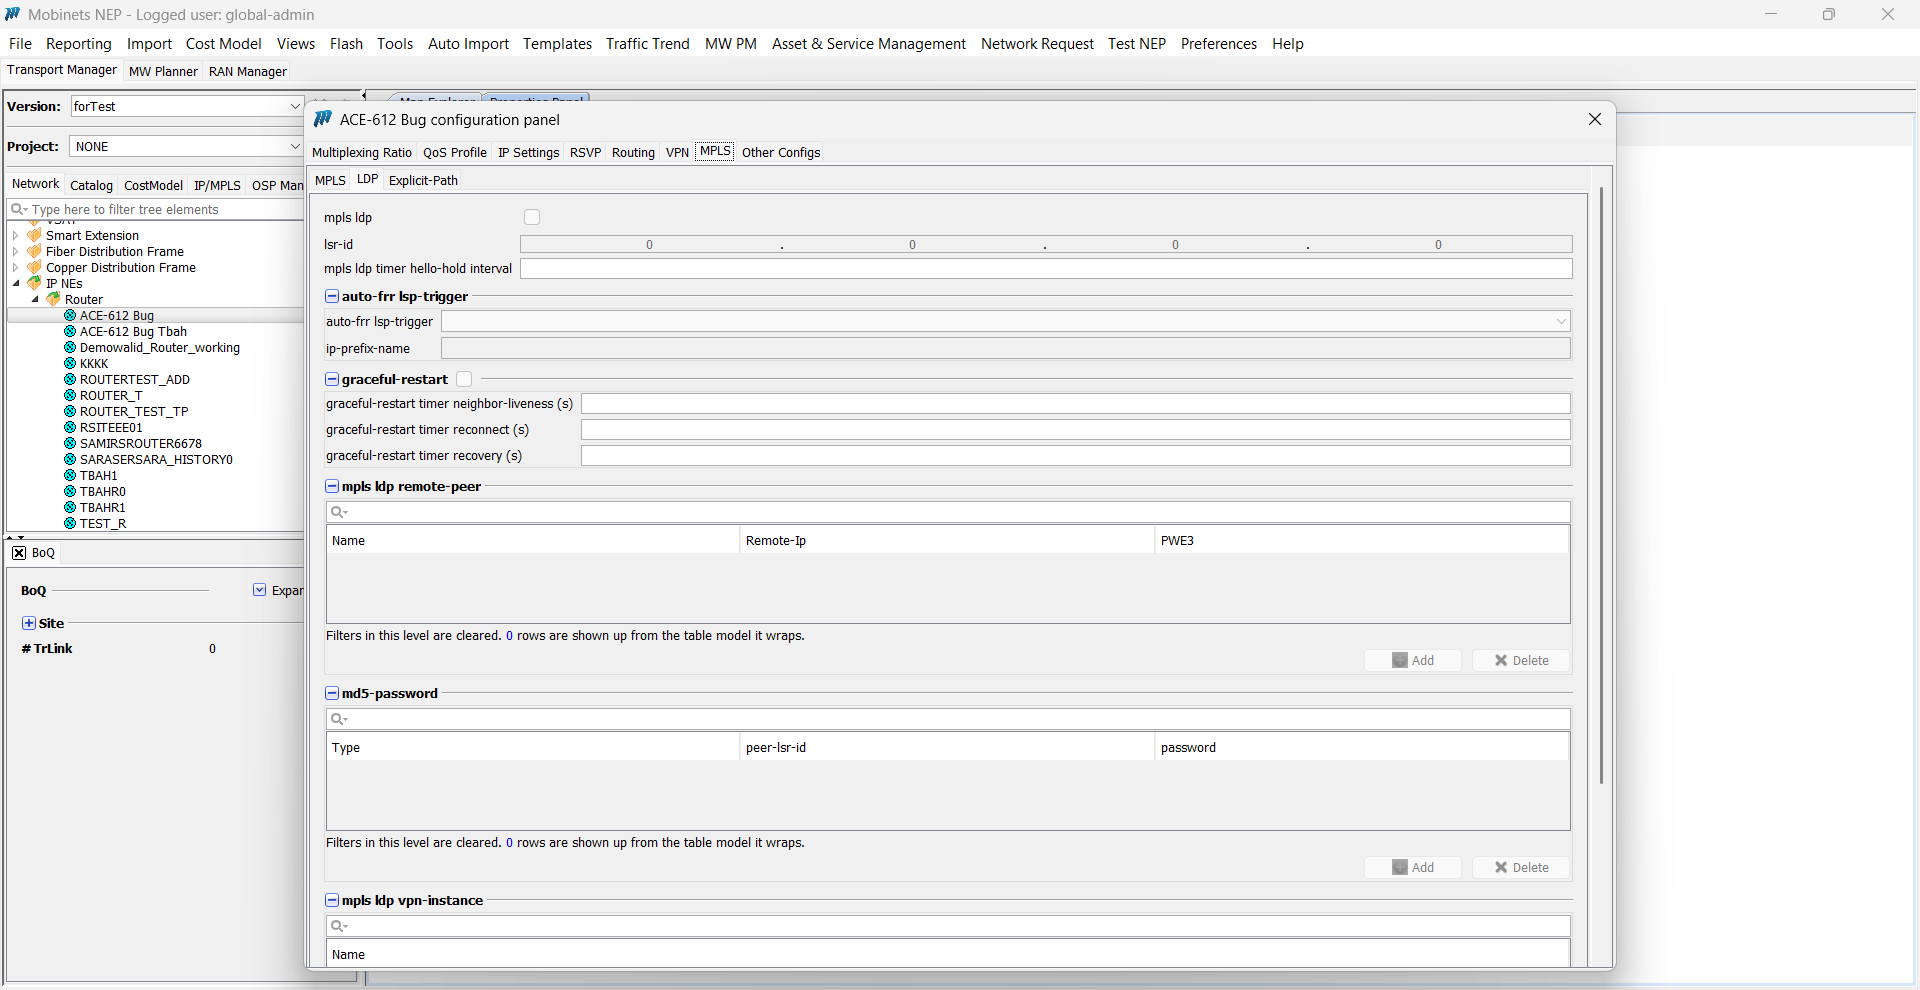This screenshot has width=1920, height=990.
Task: Click the Smart Extension folder icon
Action: tap(35, 236)
